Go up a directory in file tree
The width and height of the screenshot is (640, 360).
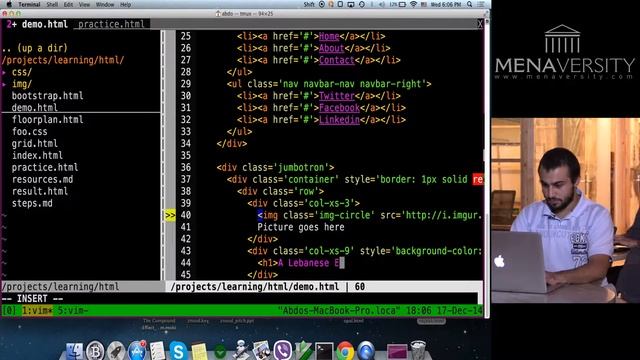(35, 48)
